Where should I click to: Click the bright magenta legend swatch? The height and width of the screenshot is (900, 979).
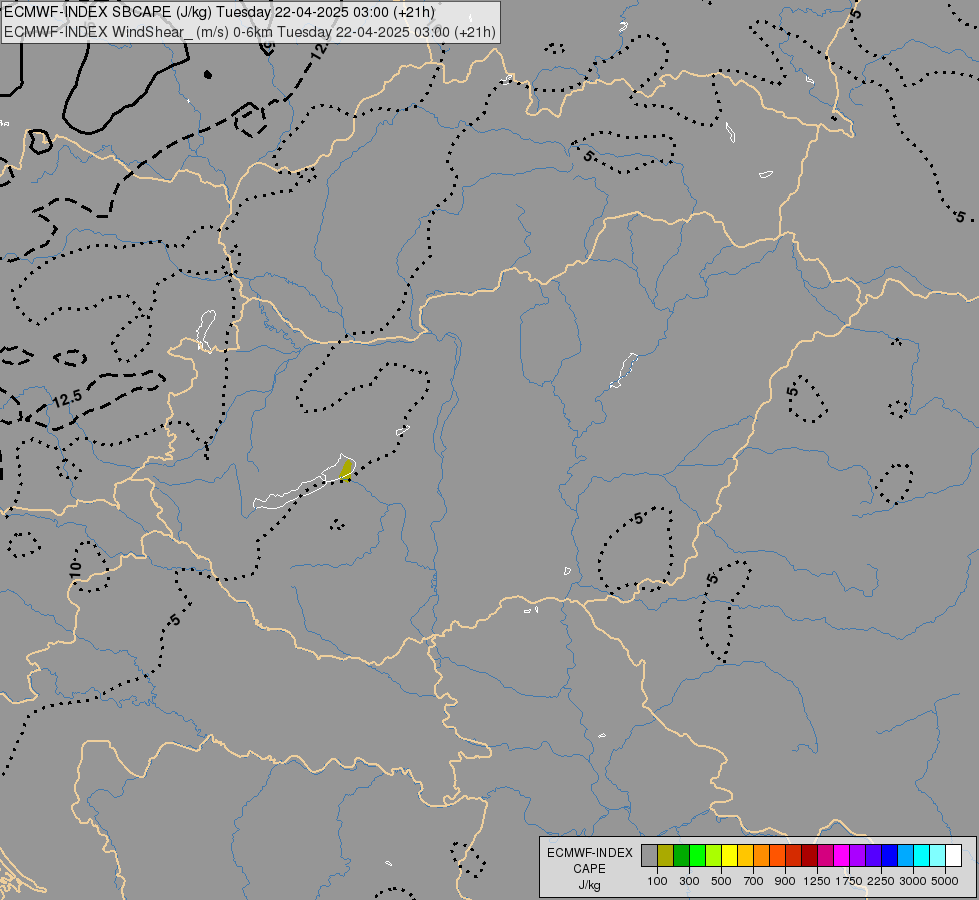(x=841, y=856)
